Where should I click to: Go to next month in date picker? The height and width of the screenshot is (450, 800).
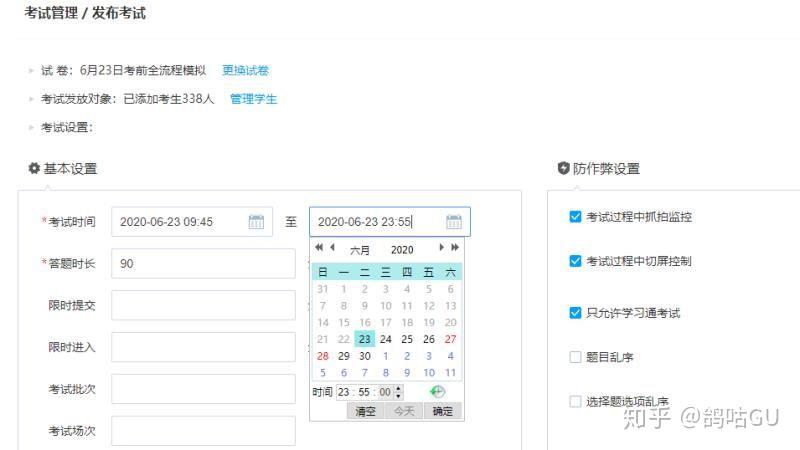(441, 247)
